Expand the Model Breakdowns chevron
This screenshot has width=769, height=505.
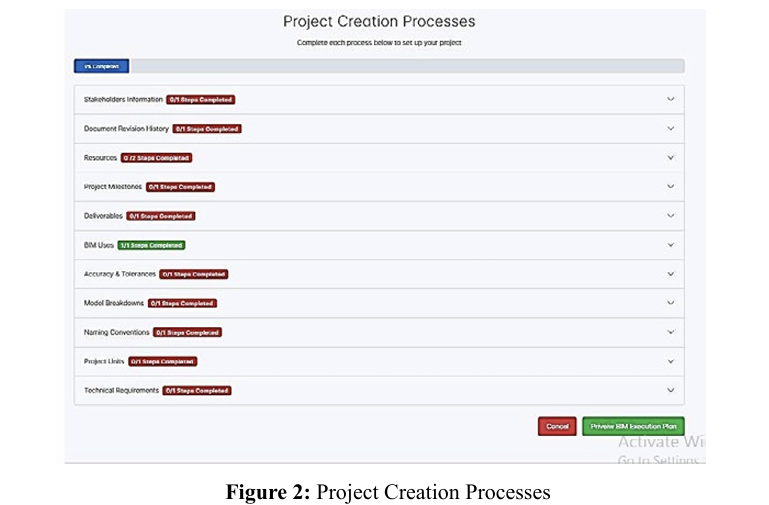tap(670, 303)
